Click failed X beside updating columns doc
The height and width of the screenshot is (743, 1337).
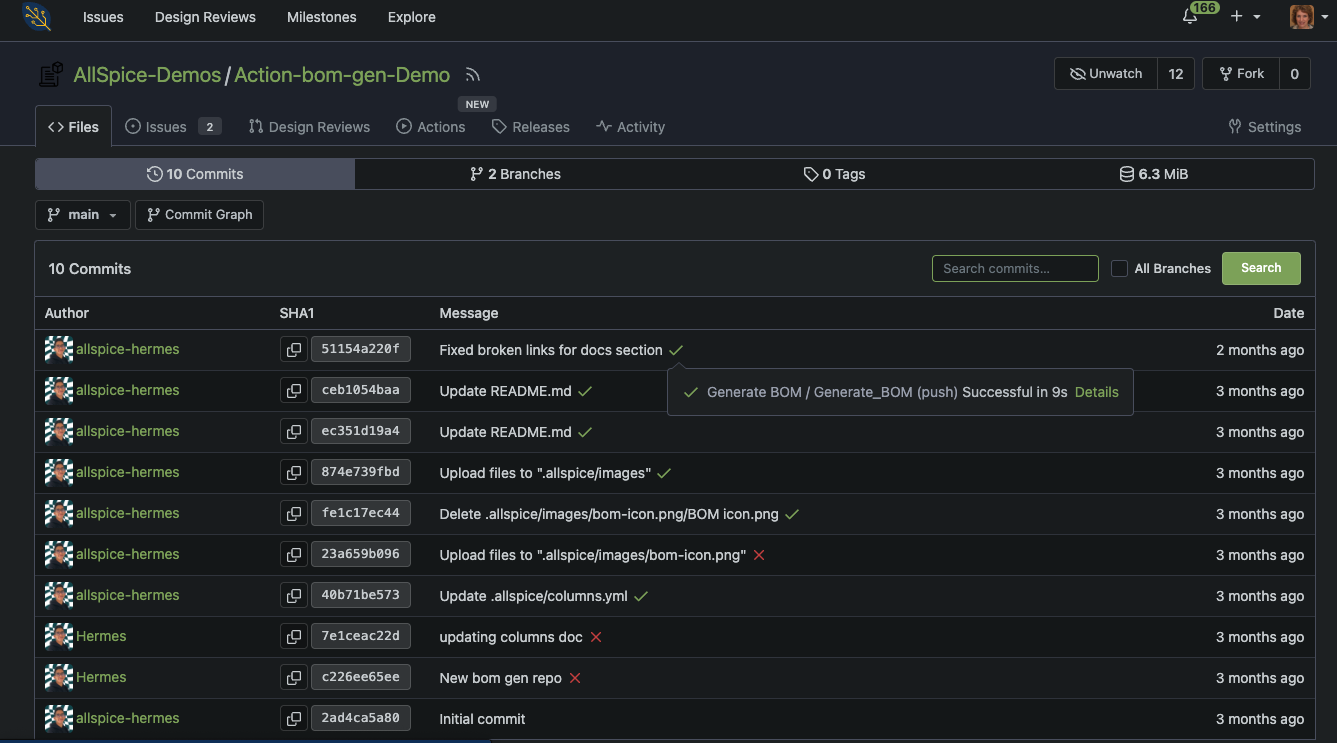(x=596, y=637)
